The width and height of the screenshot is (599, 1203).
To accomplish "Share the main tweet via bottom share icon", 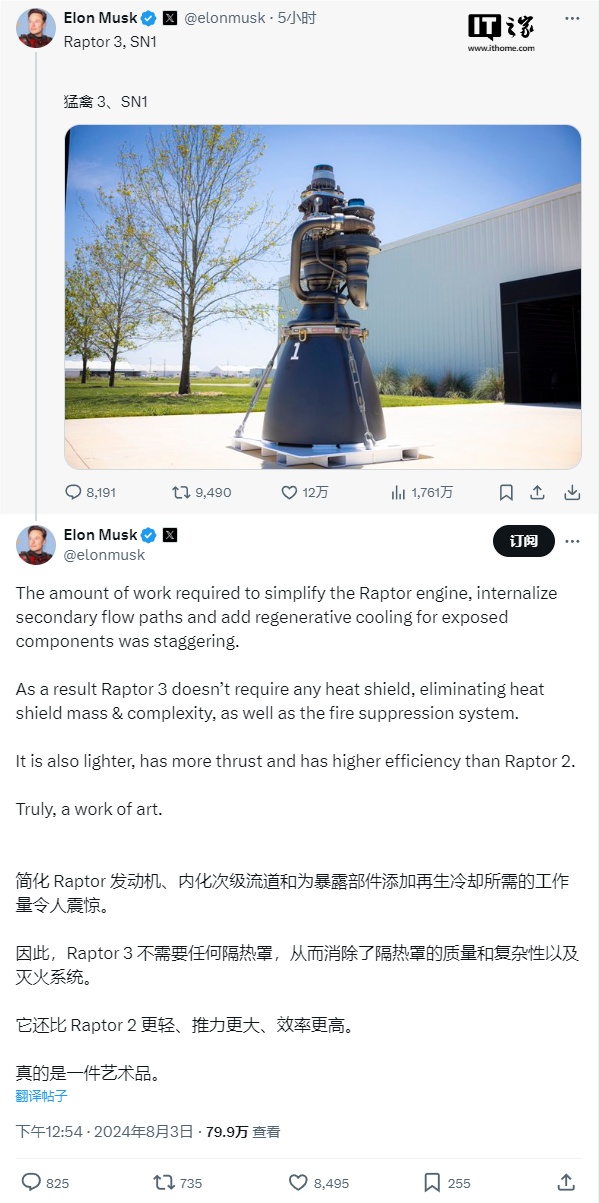I will point(565,1182).
